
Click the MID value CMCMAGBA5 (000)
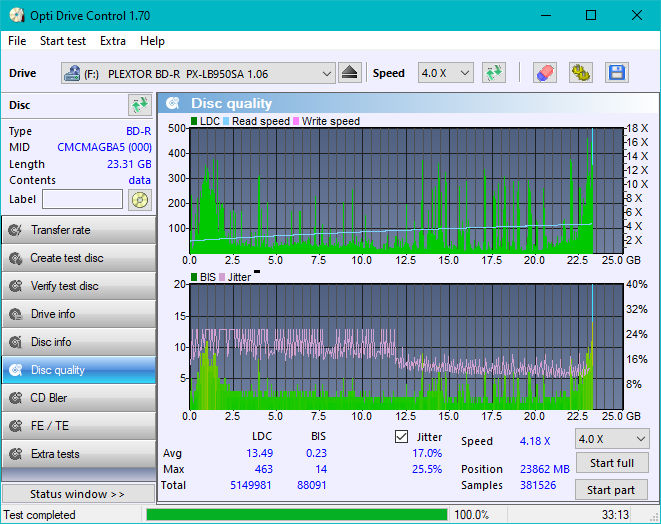(x=105, y=147)
